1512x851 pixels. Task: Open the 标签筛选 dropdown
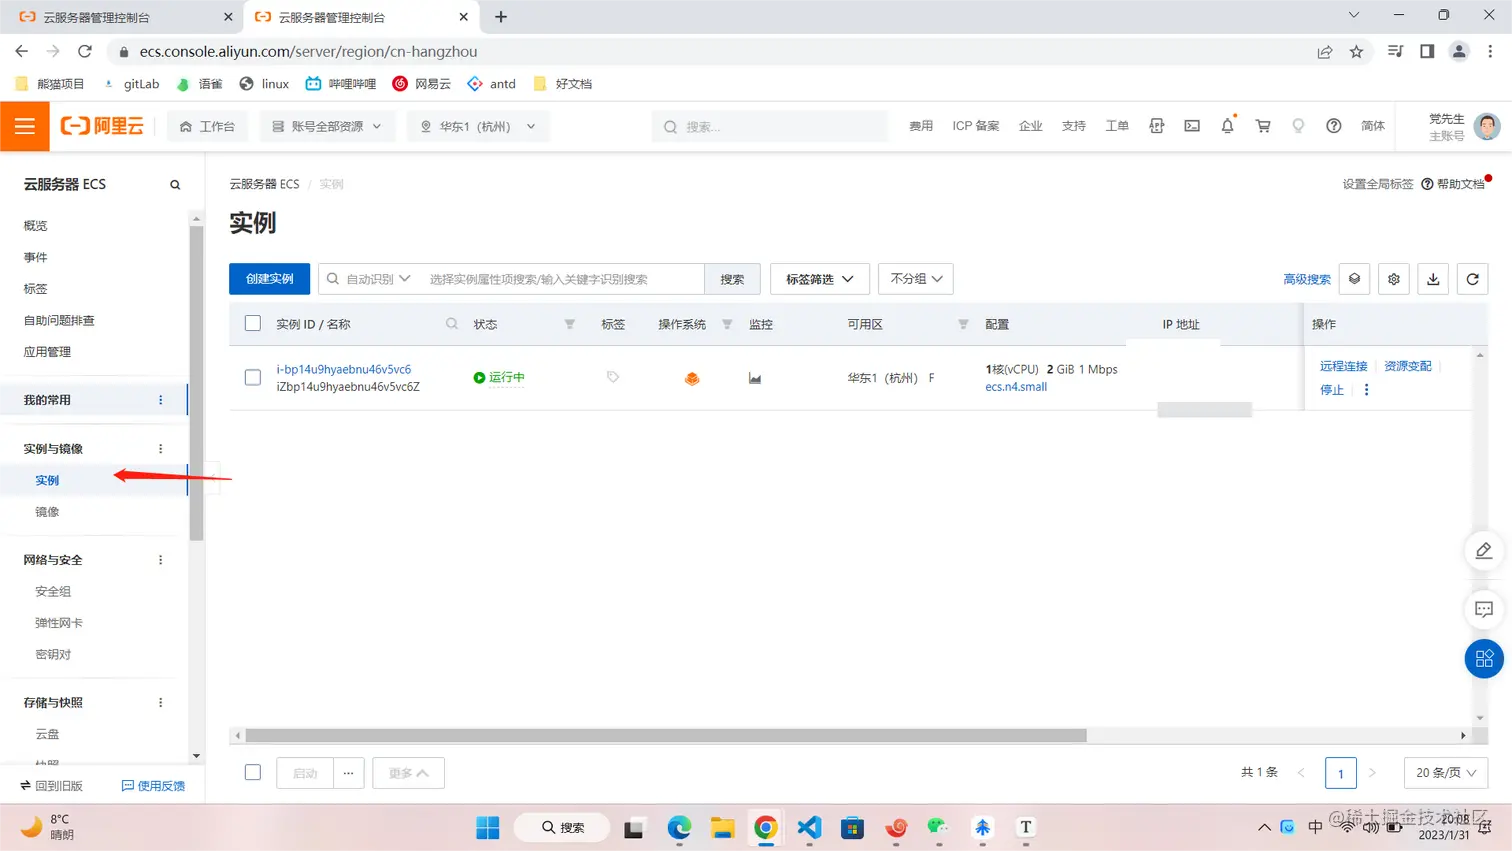coord(818,279)
